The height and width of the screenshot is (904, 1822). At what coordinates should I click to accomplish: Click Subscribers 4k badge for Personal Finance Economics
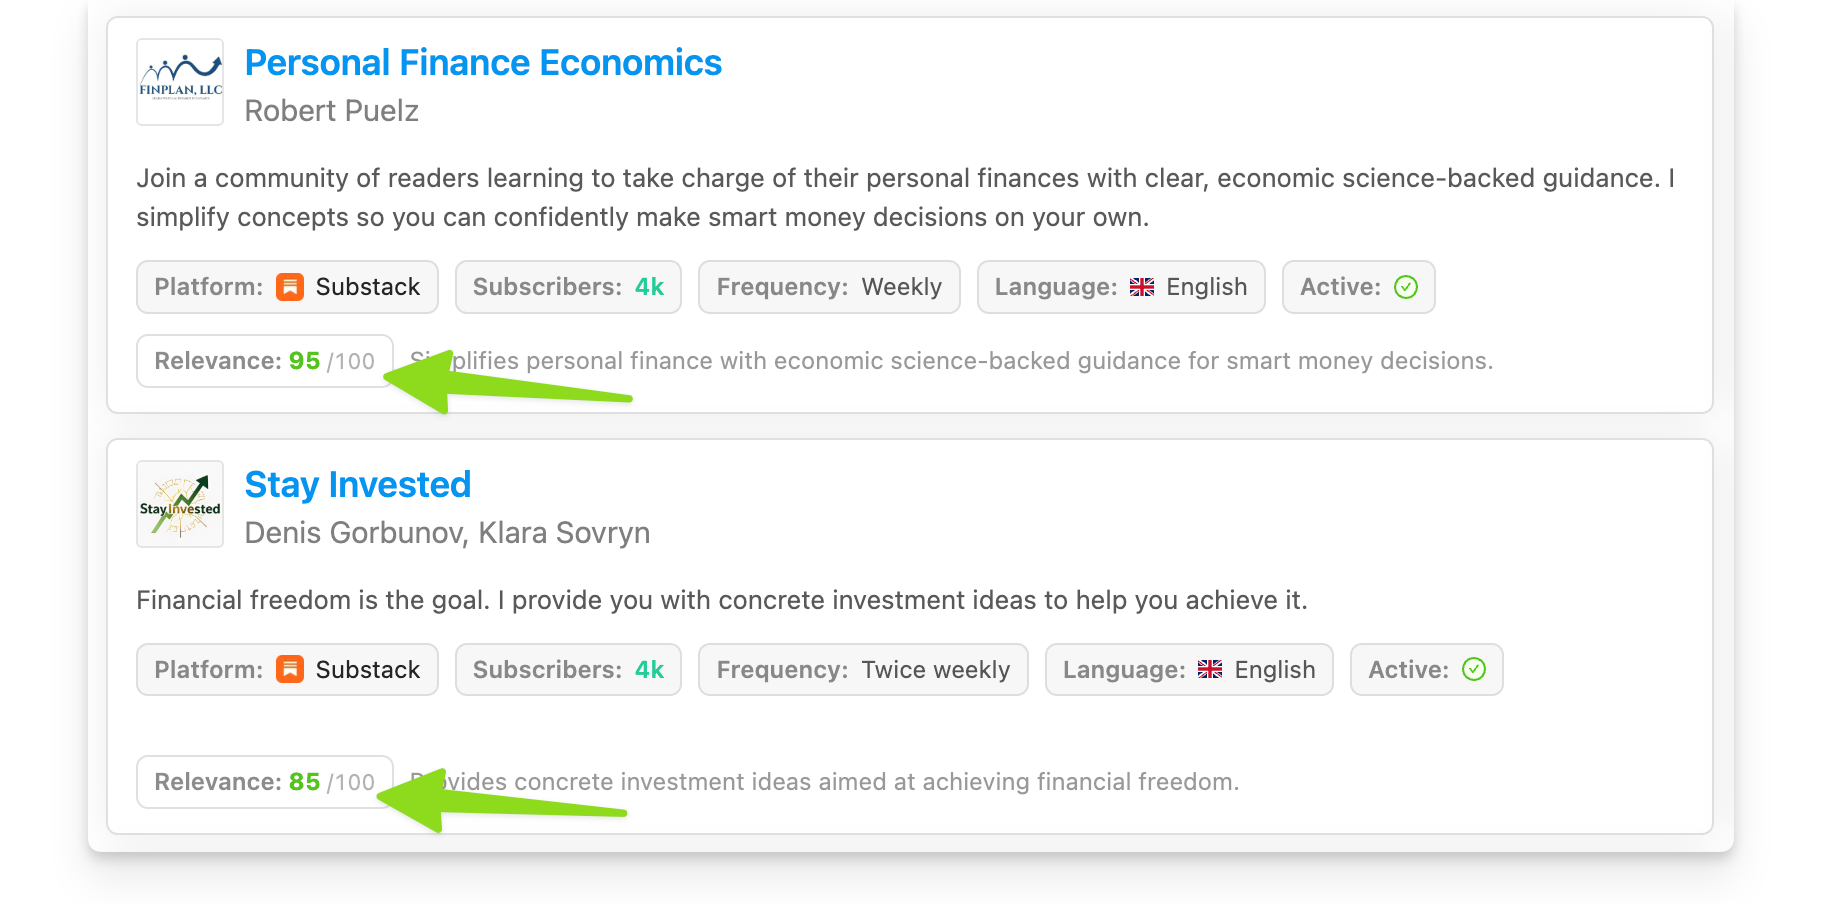point(568,287)
